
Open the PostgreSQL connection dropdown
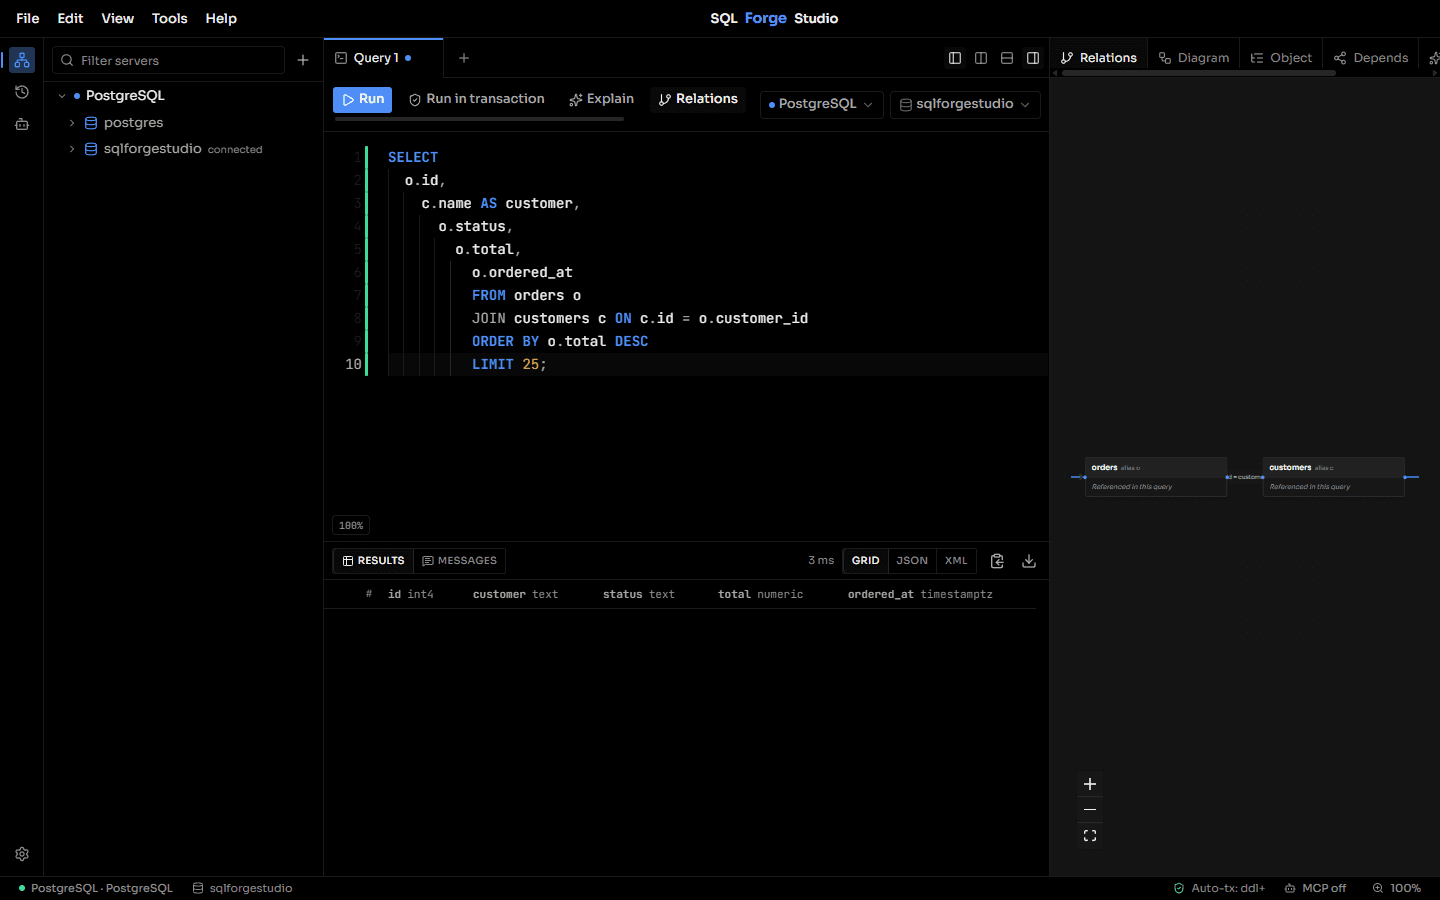point(820,104)
